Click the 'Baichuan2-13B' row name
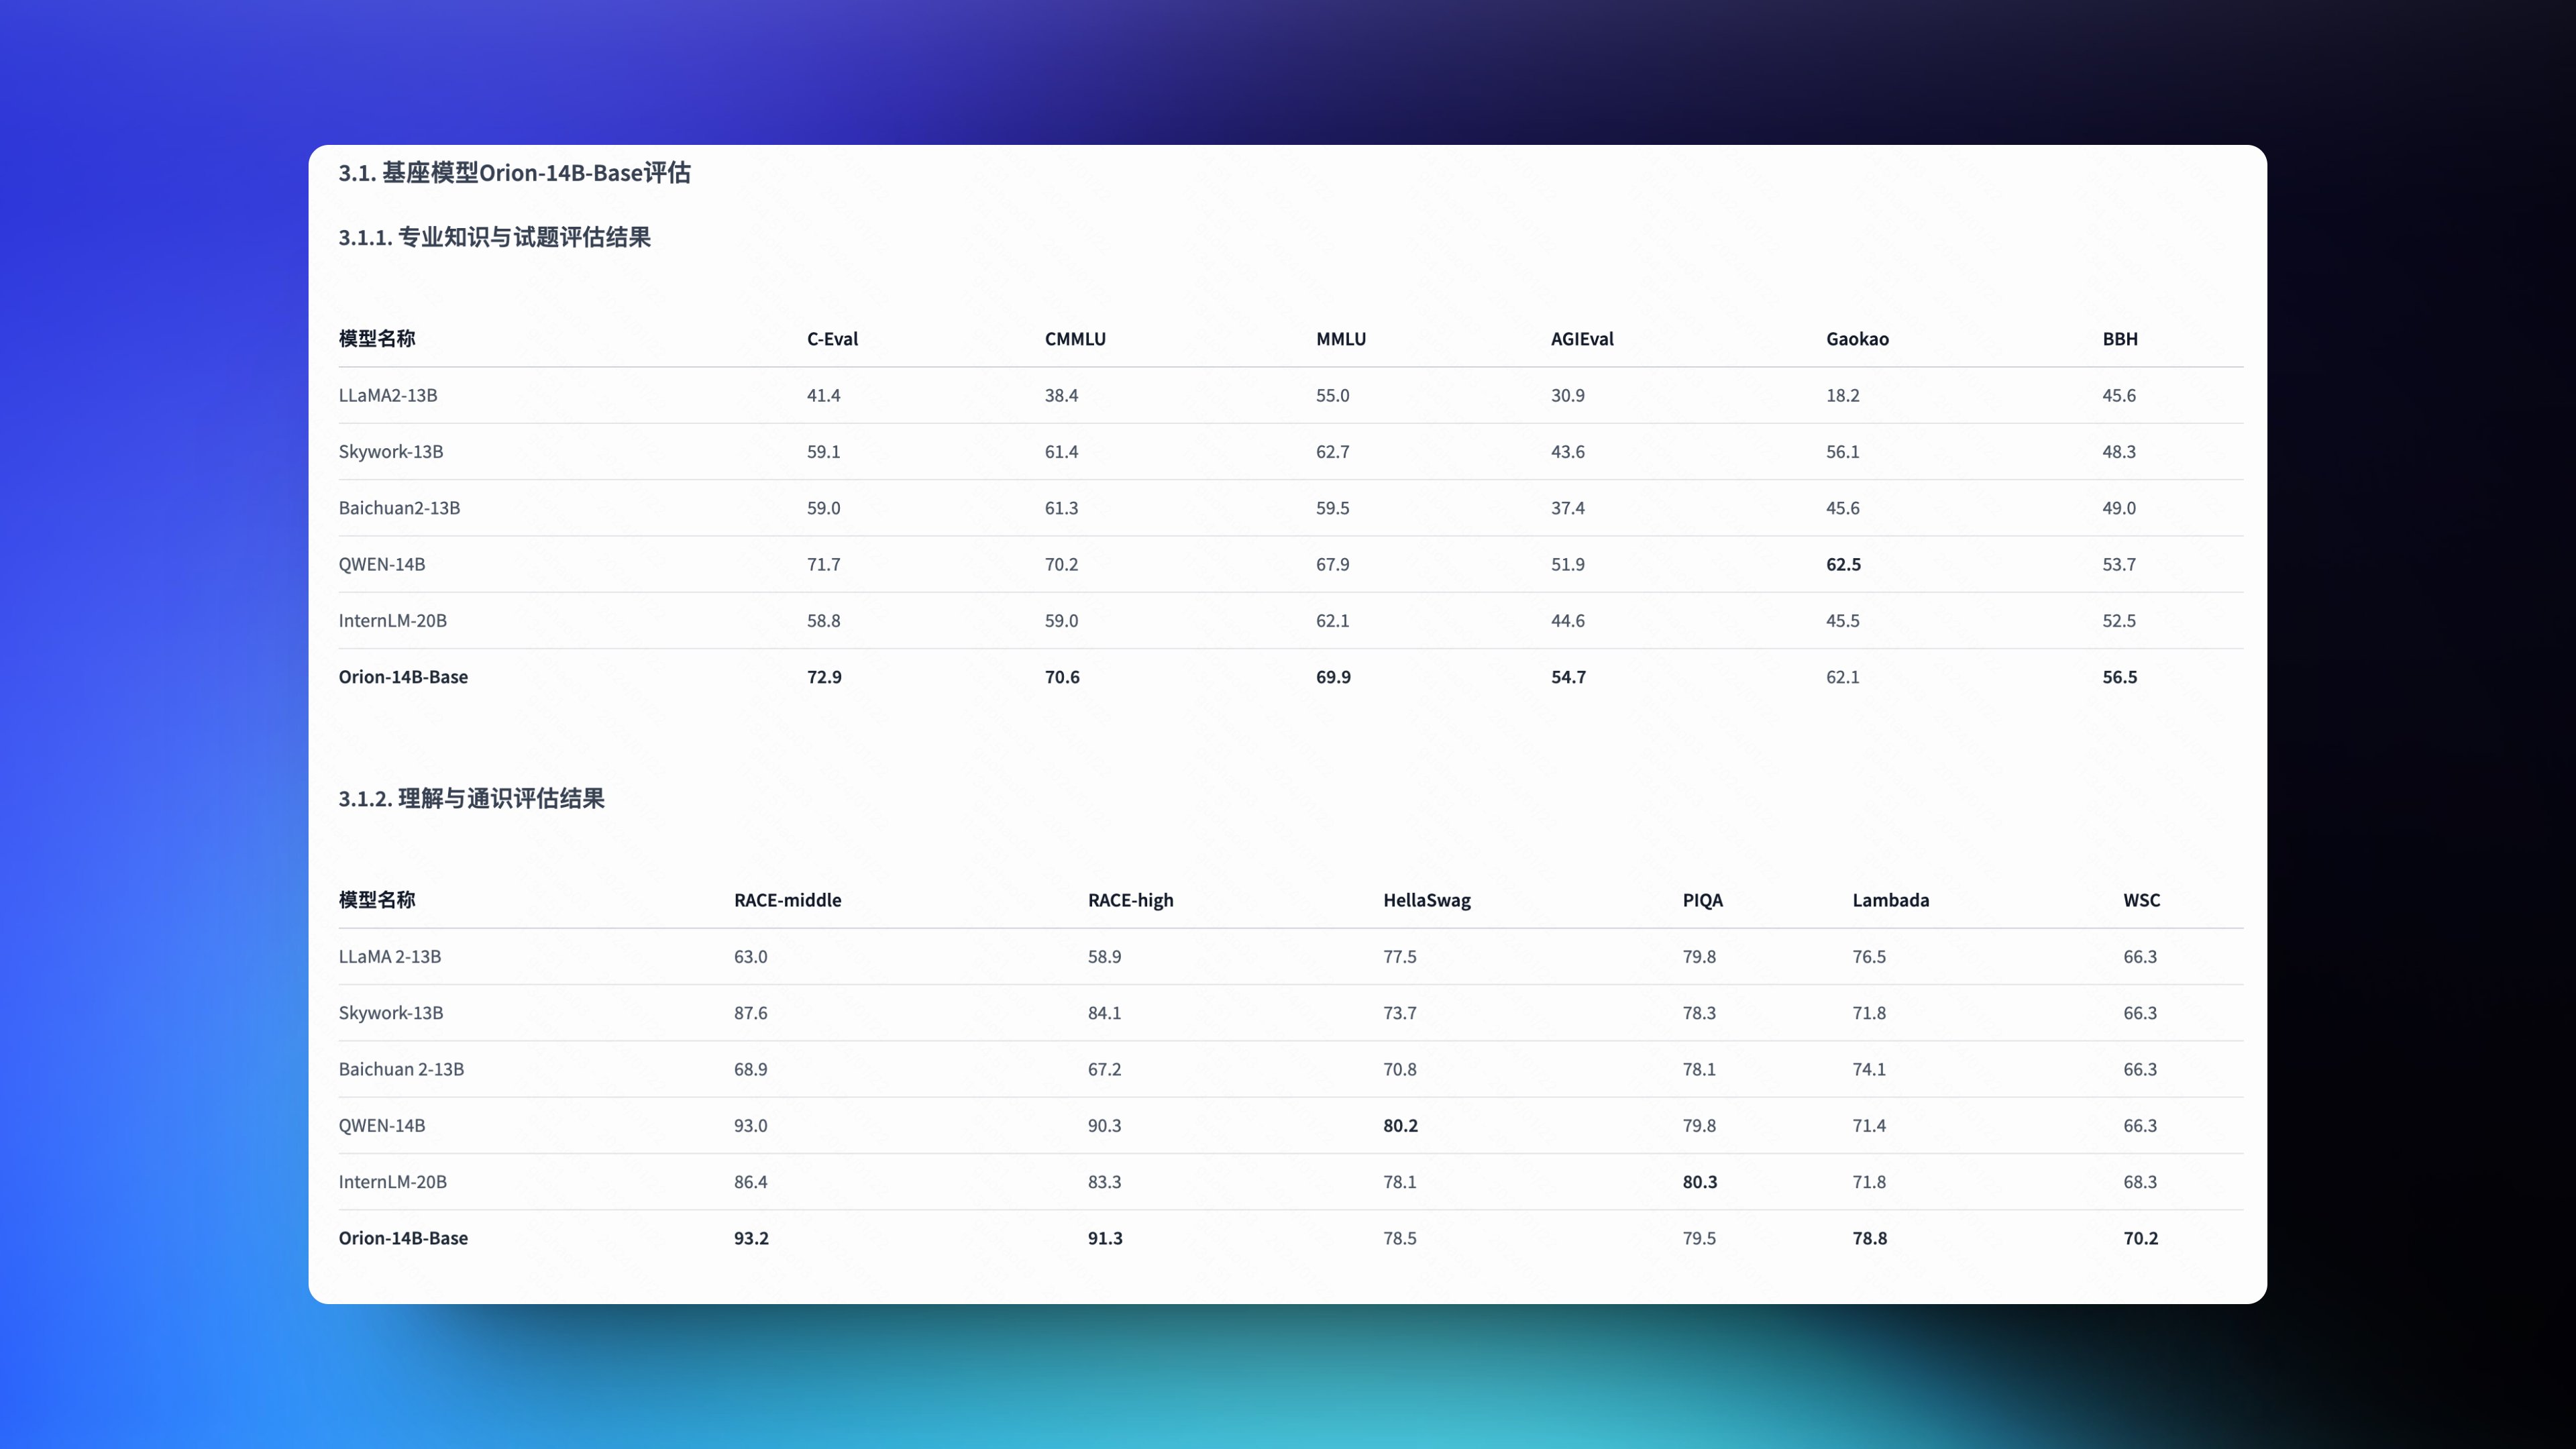2576x1449 pixels. tap(399, 508)
